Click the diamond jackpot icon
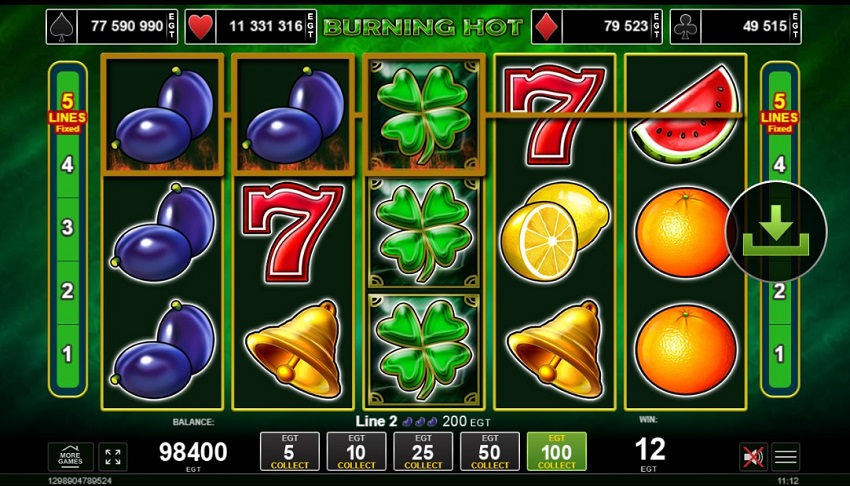850x486 pixels. (x=546, y=27)
